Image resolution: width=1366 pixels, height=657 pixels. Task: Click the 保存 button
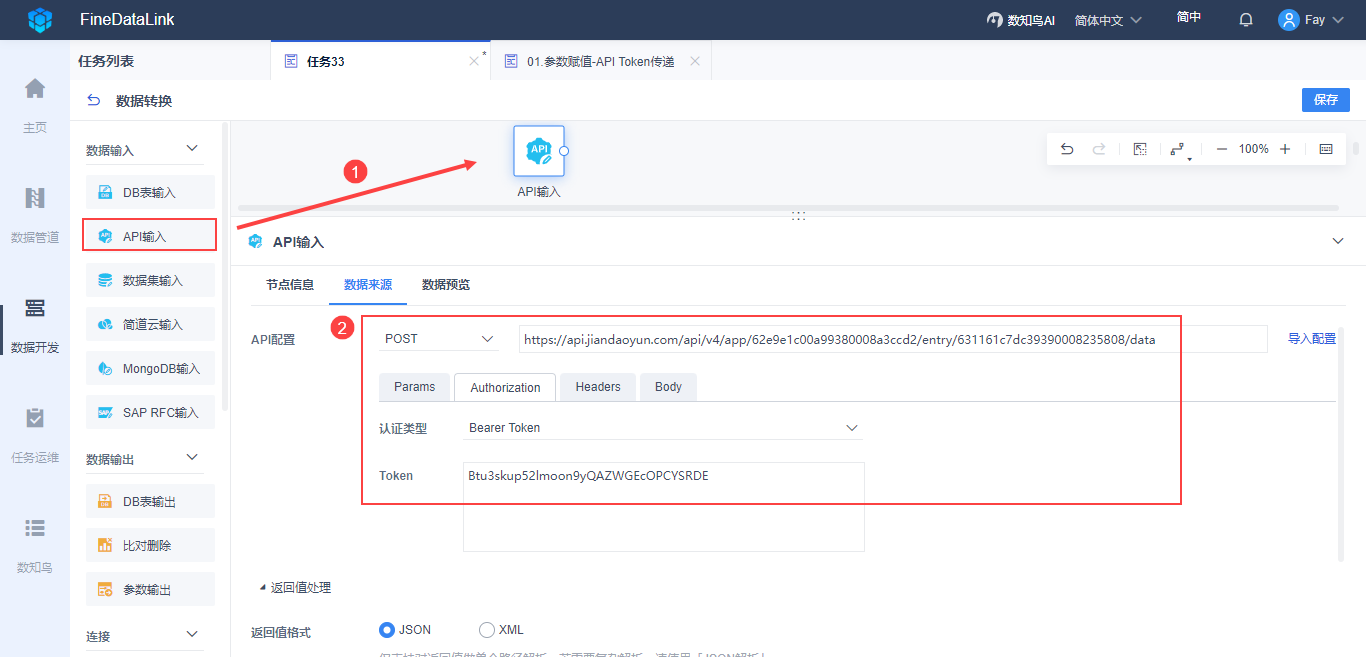click(x=1326, y=100)
